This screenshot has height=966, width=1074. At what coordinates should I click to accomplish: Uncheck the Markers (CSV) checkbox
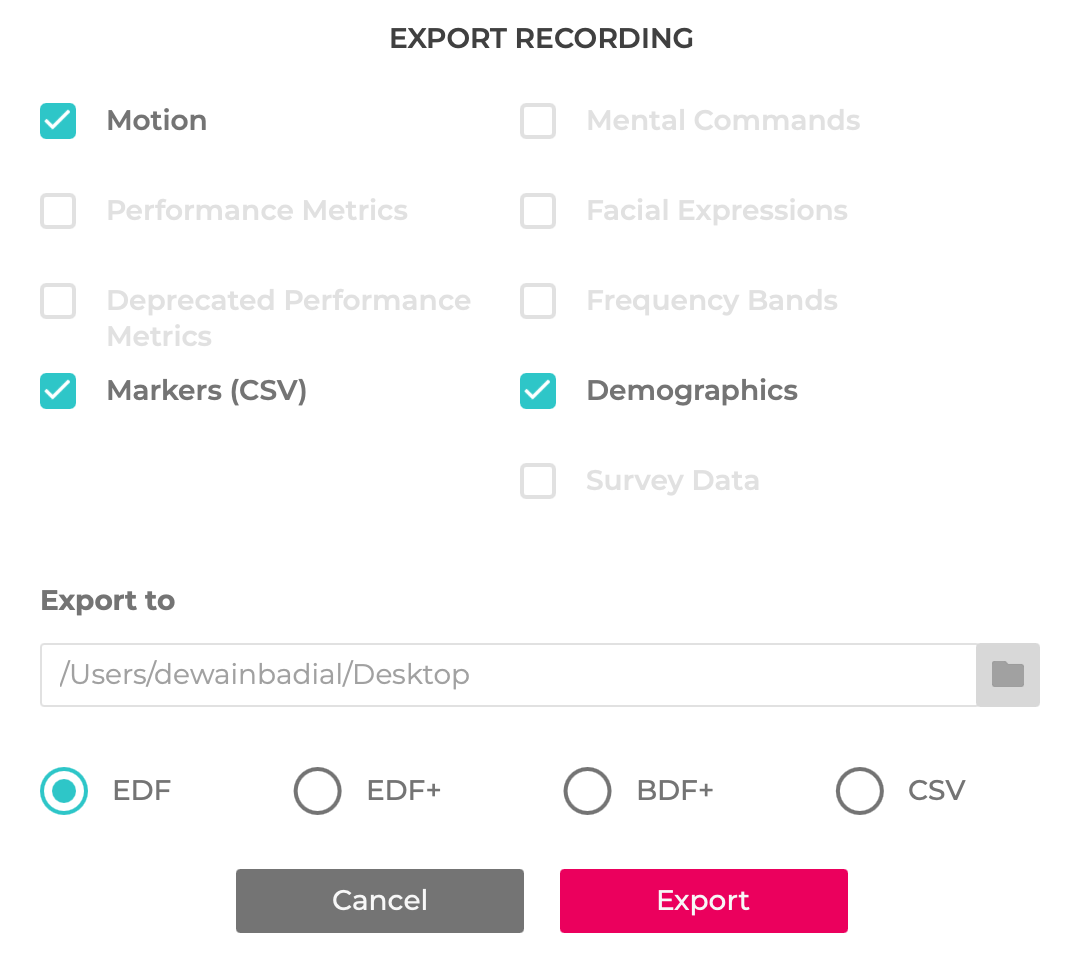coord(58,391)
